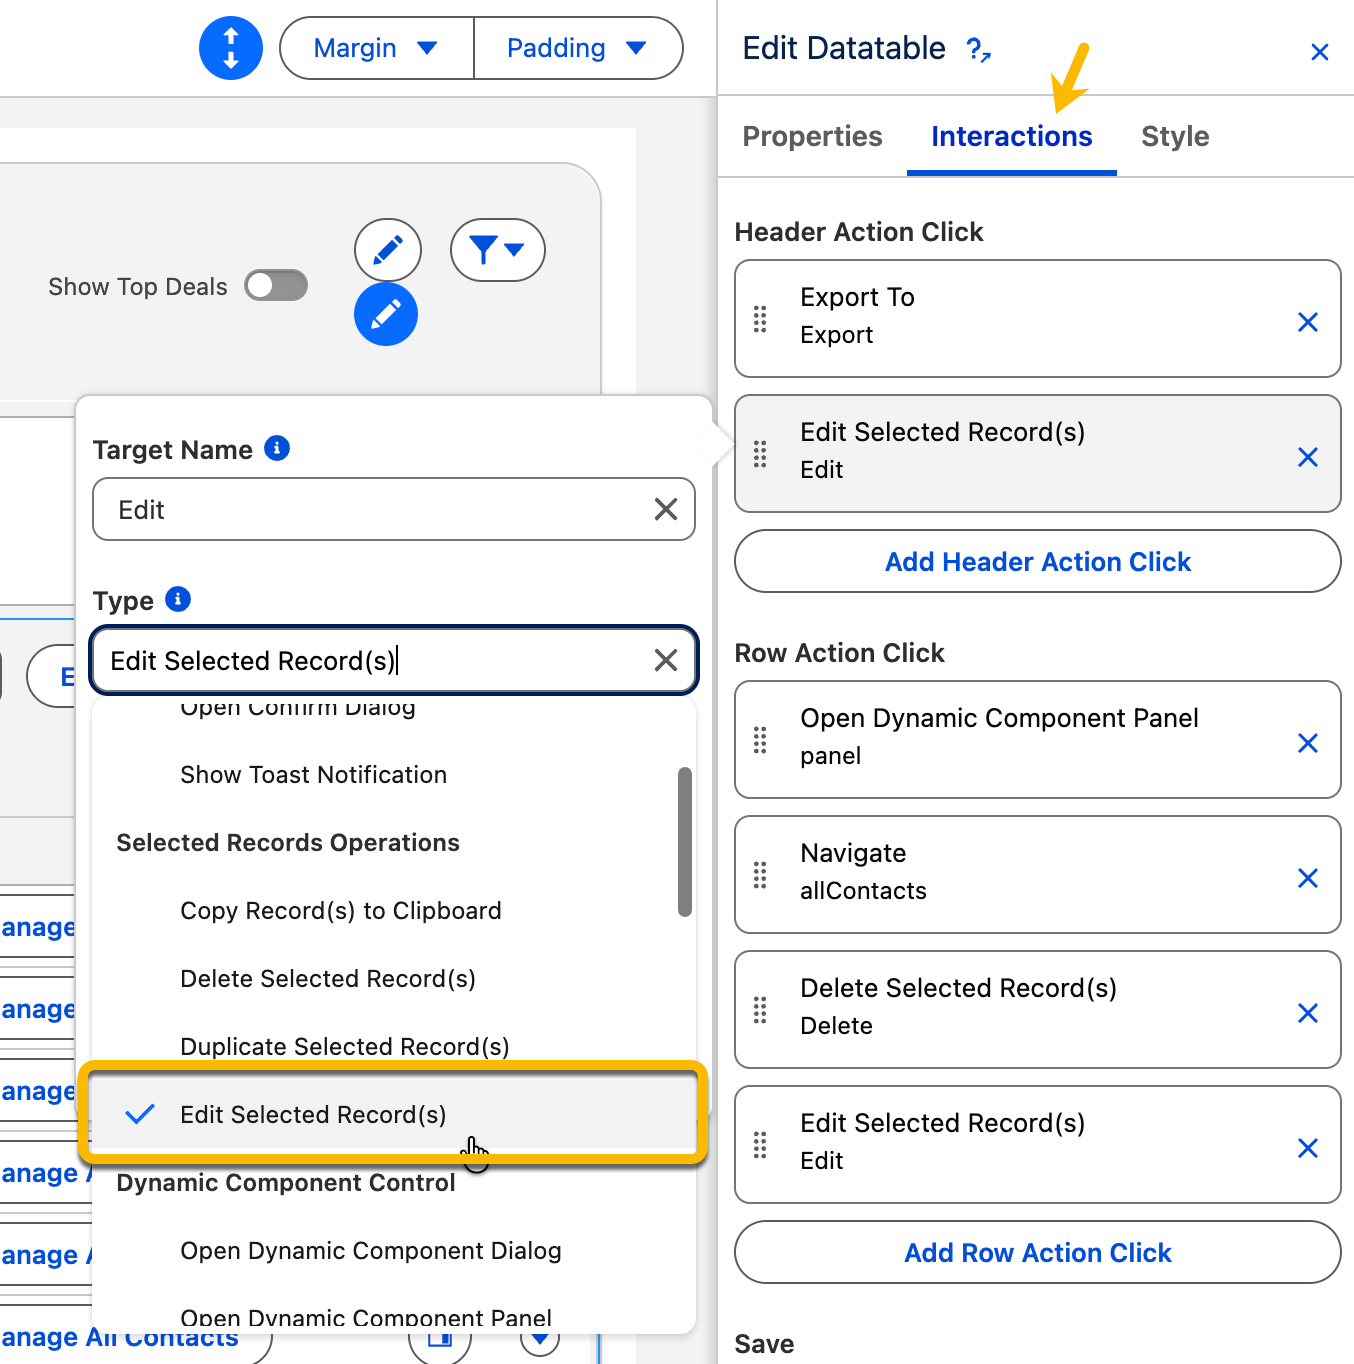Click into the Target Name input field
Image resolution: width=1354 pixels, height=1364 pixels.
point(370,509)
